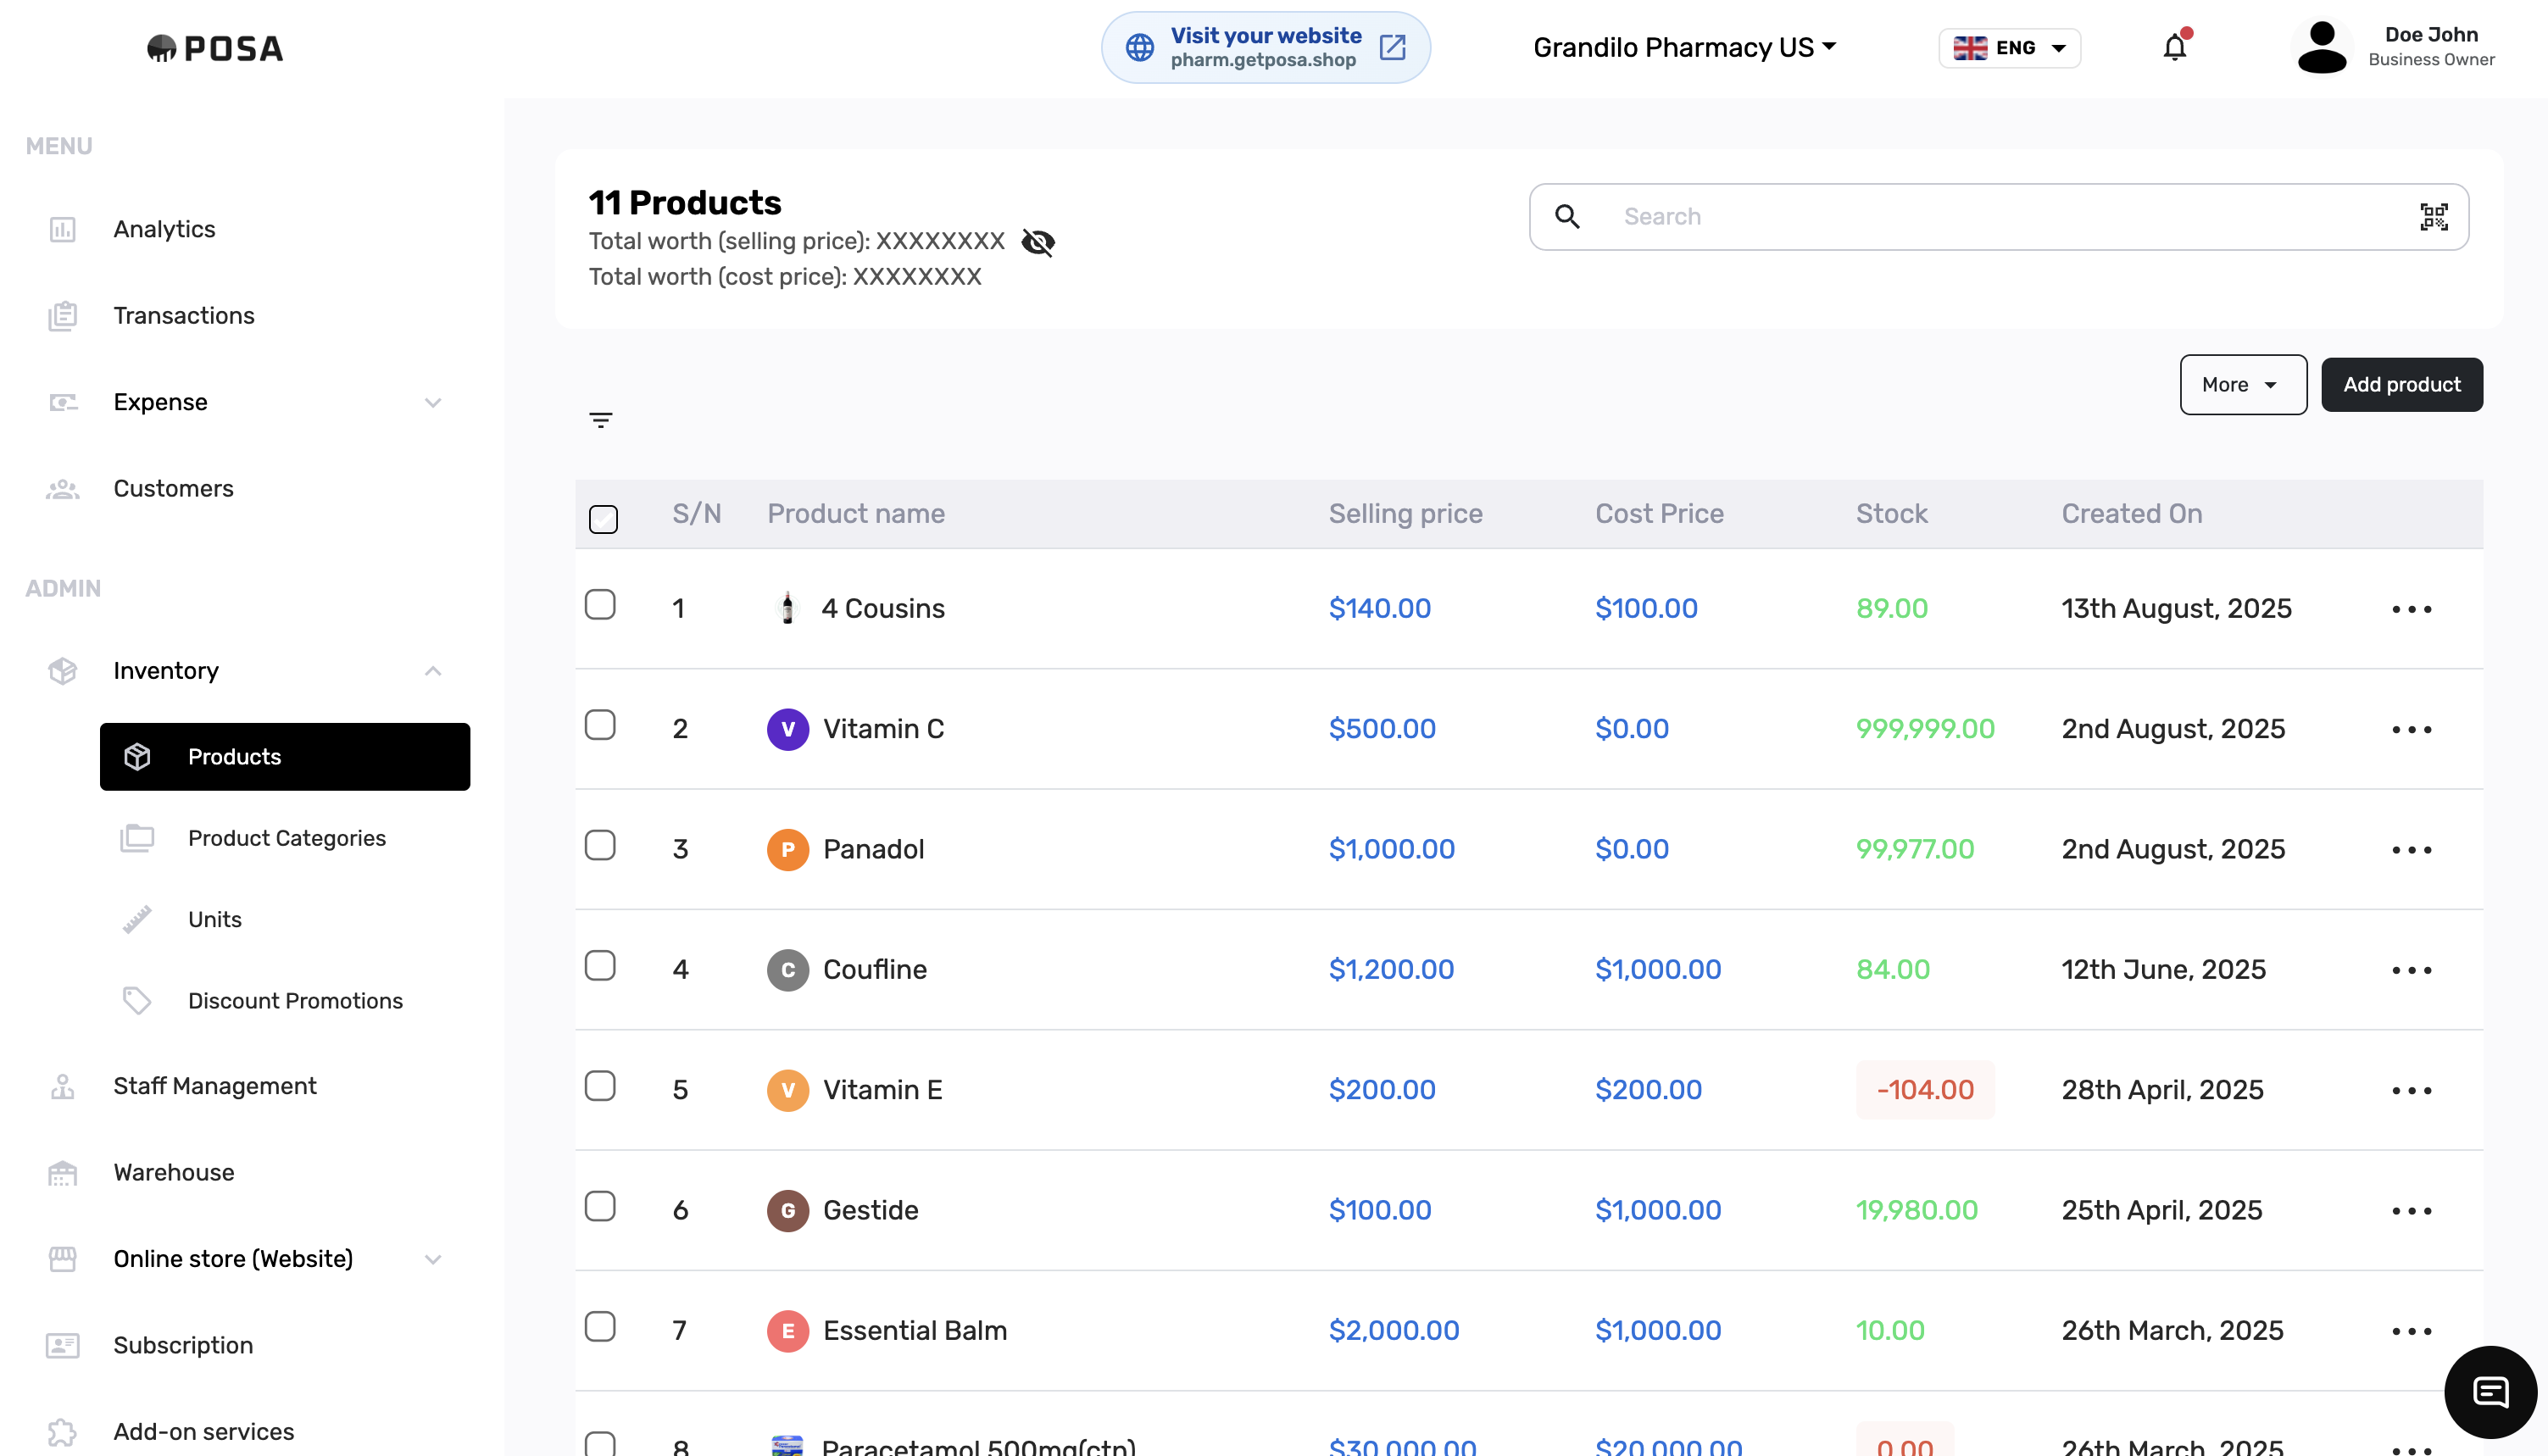Click the POSA logo

[215, 48]
